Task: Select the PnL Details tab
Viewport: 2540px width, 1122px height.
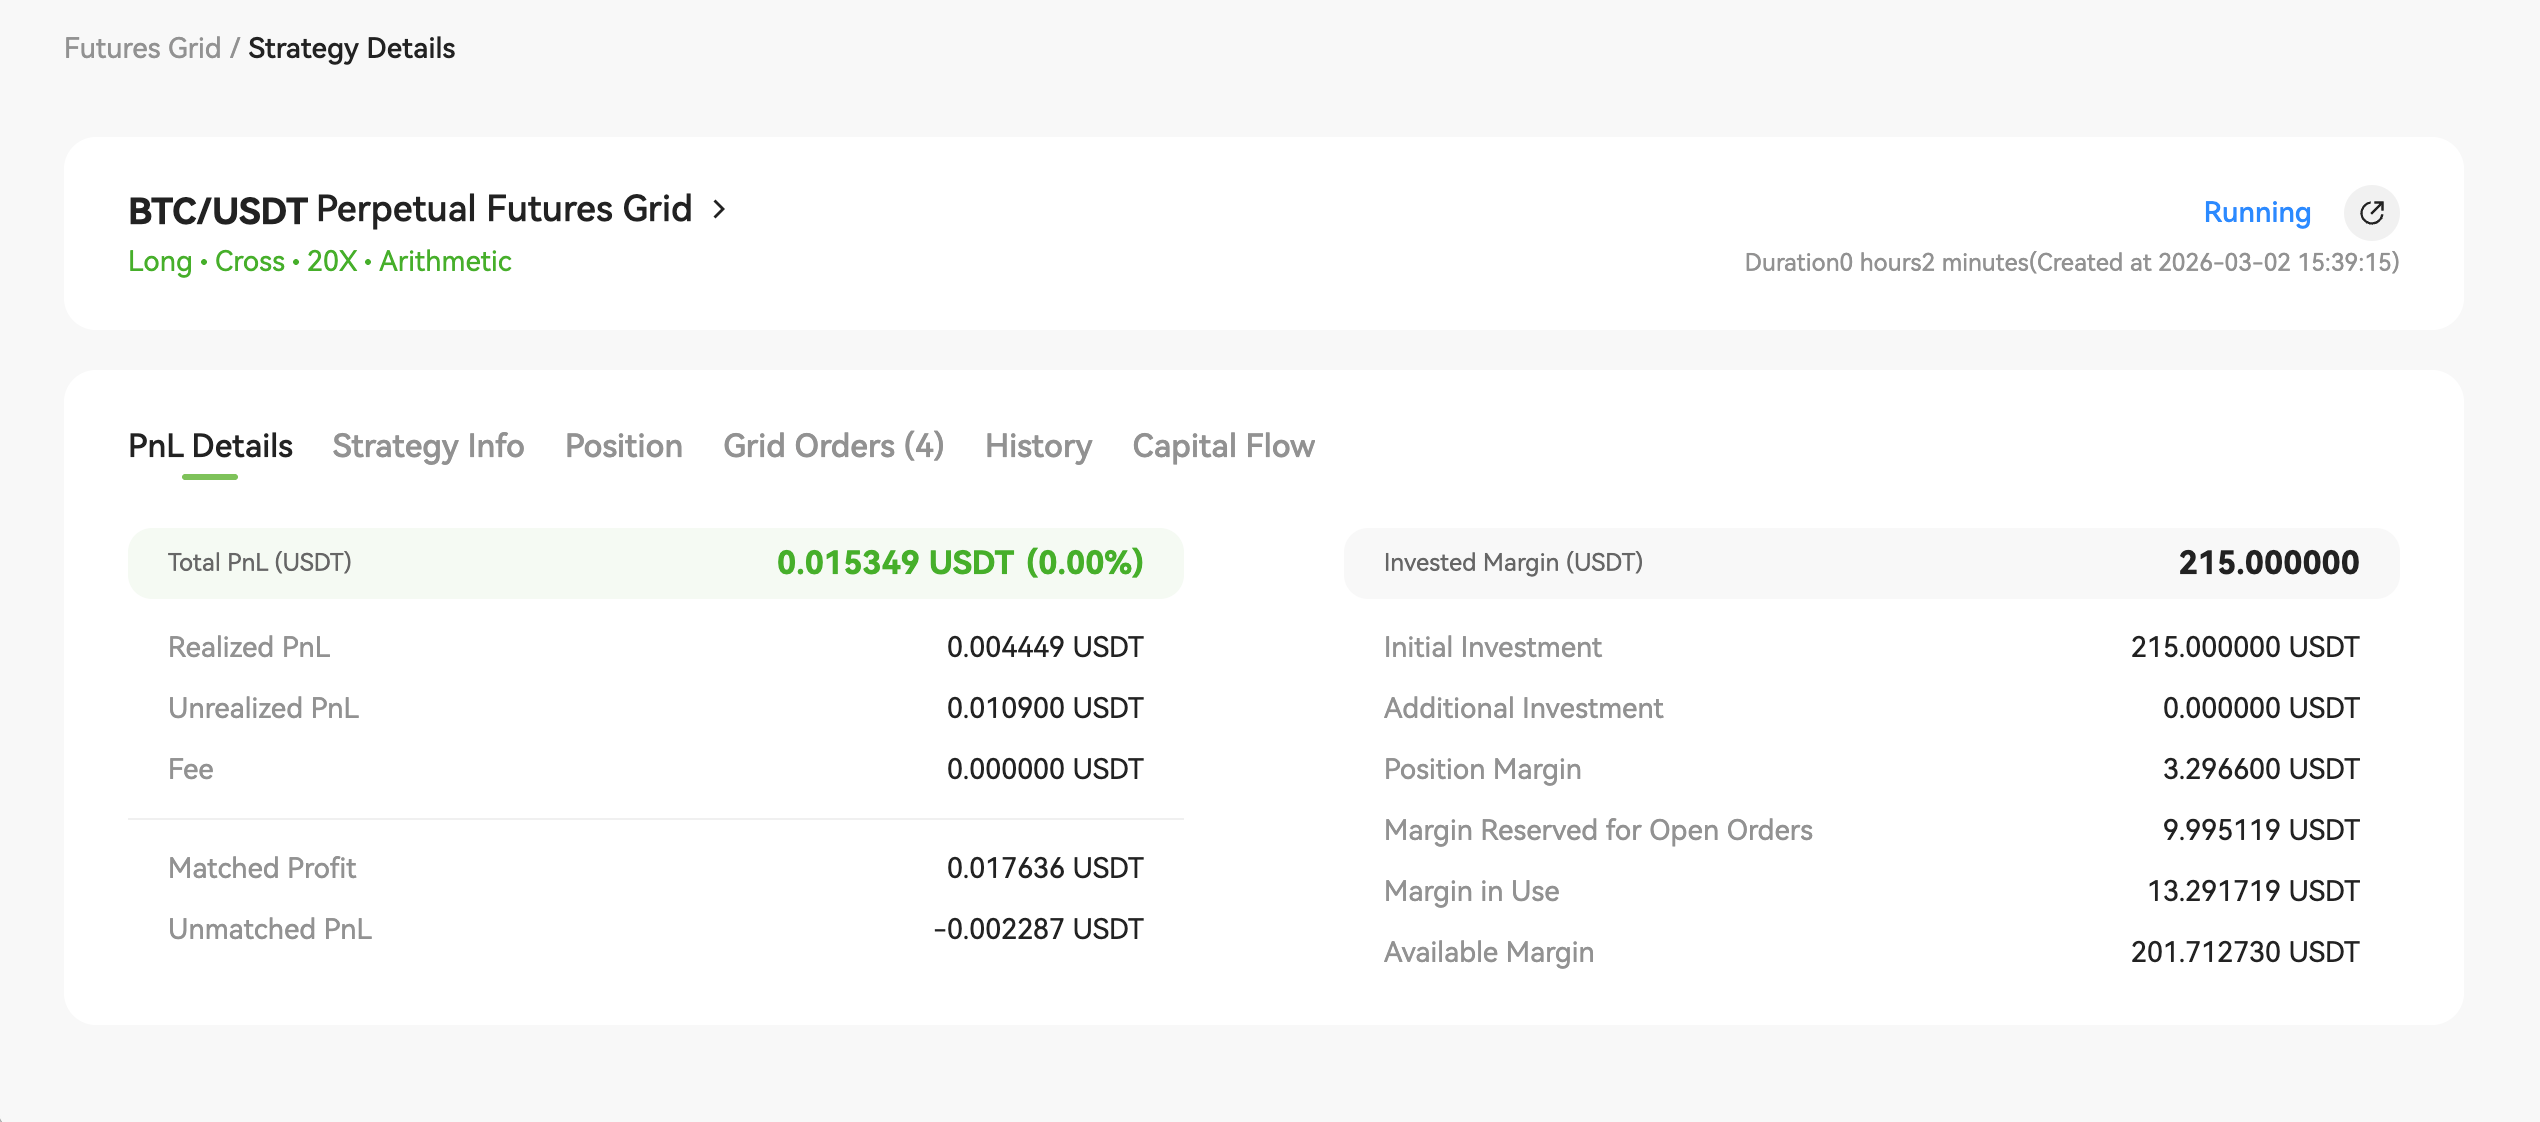Action: pos(210,446)
